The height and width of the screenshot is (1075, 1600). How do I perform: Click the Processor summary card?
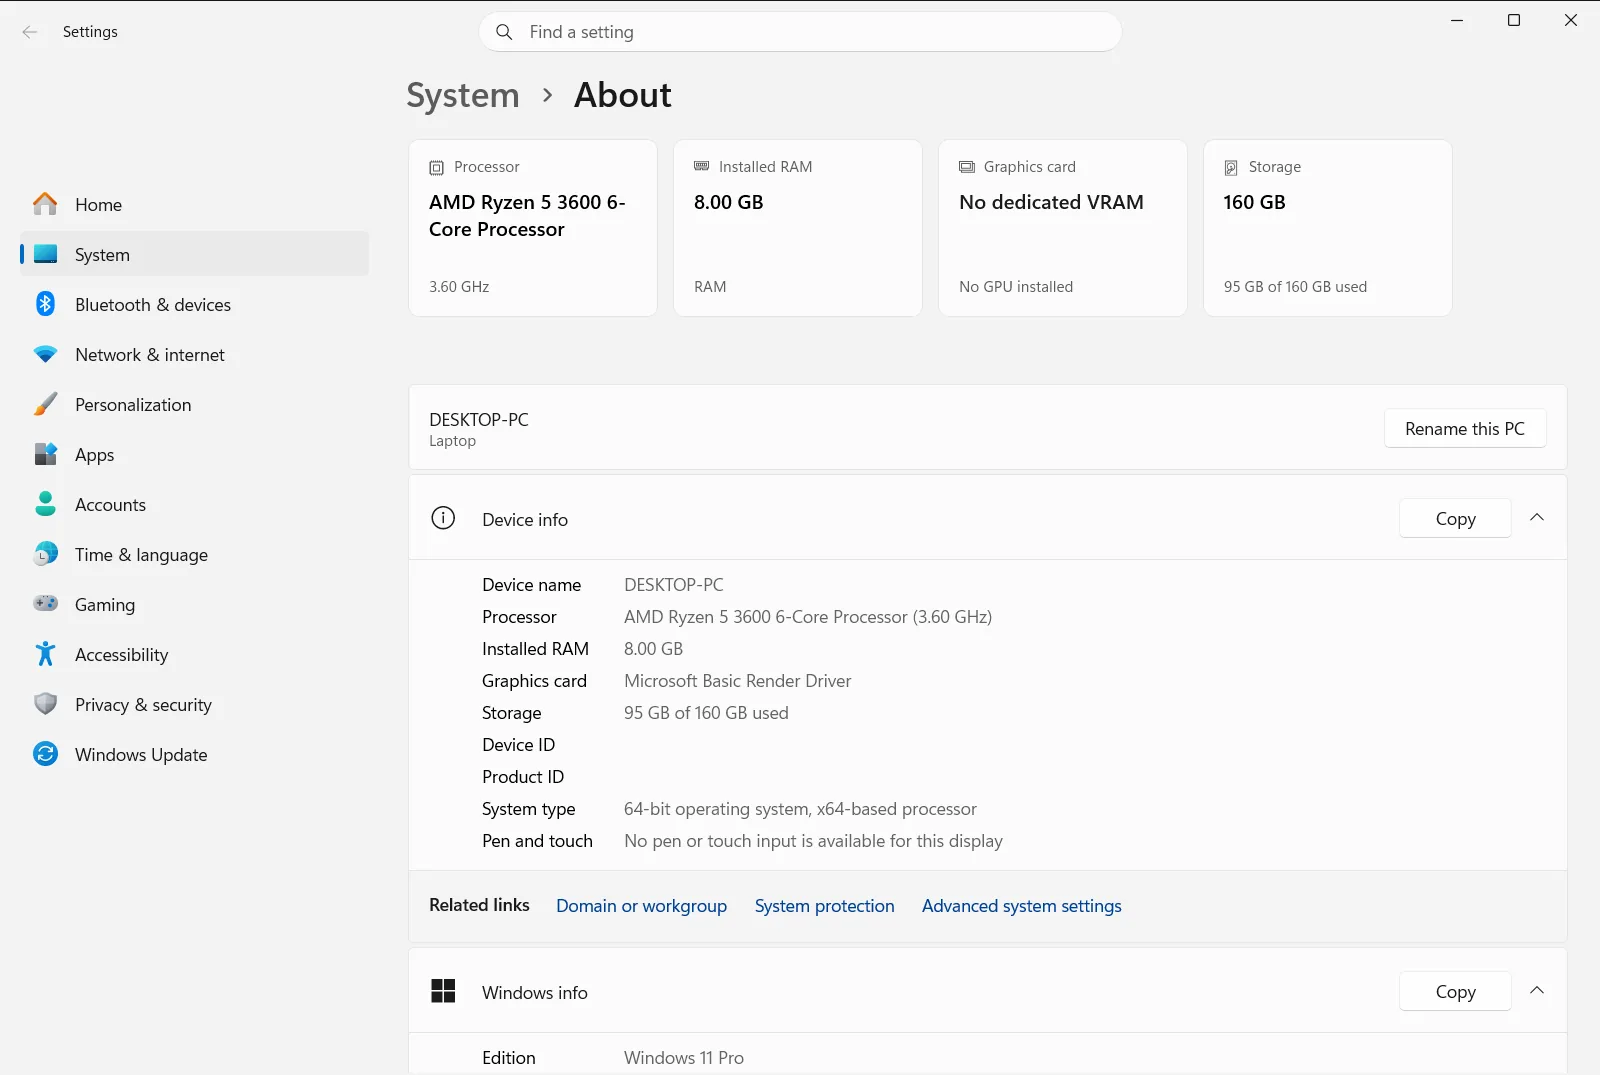[x=533, y=228]
